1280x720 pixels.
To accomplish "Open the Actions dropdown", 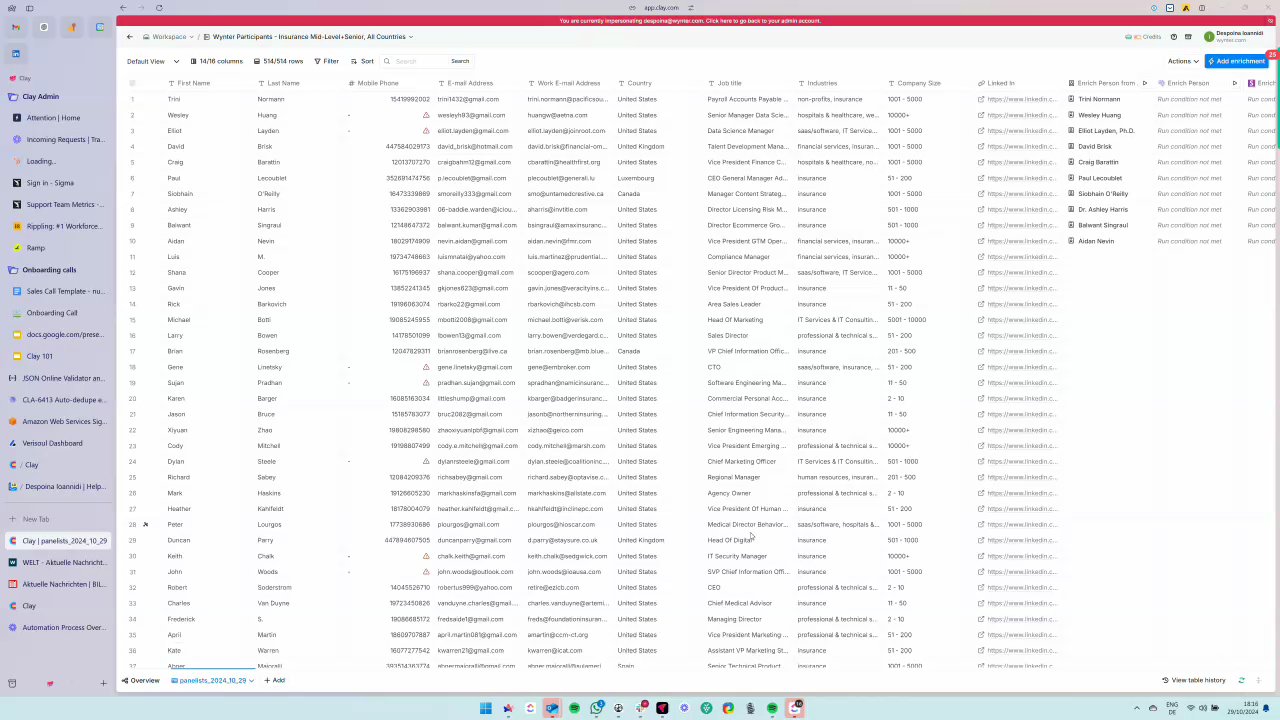I will pyautogui.click(x=1183, y=61).
